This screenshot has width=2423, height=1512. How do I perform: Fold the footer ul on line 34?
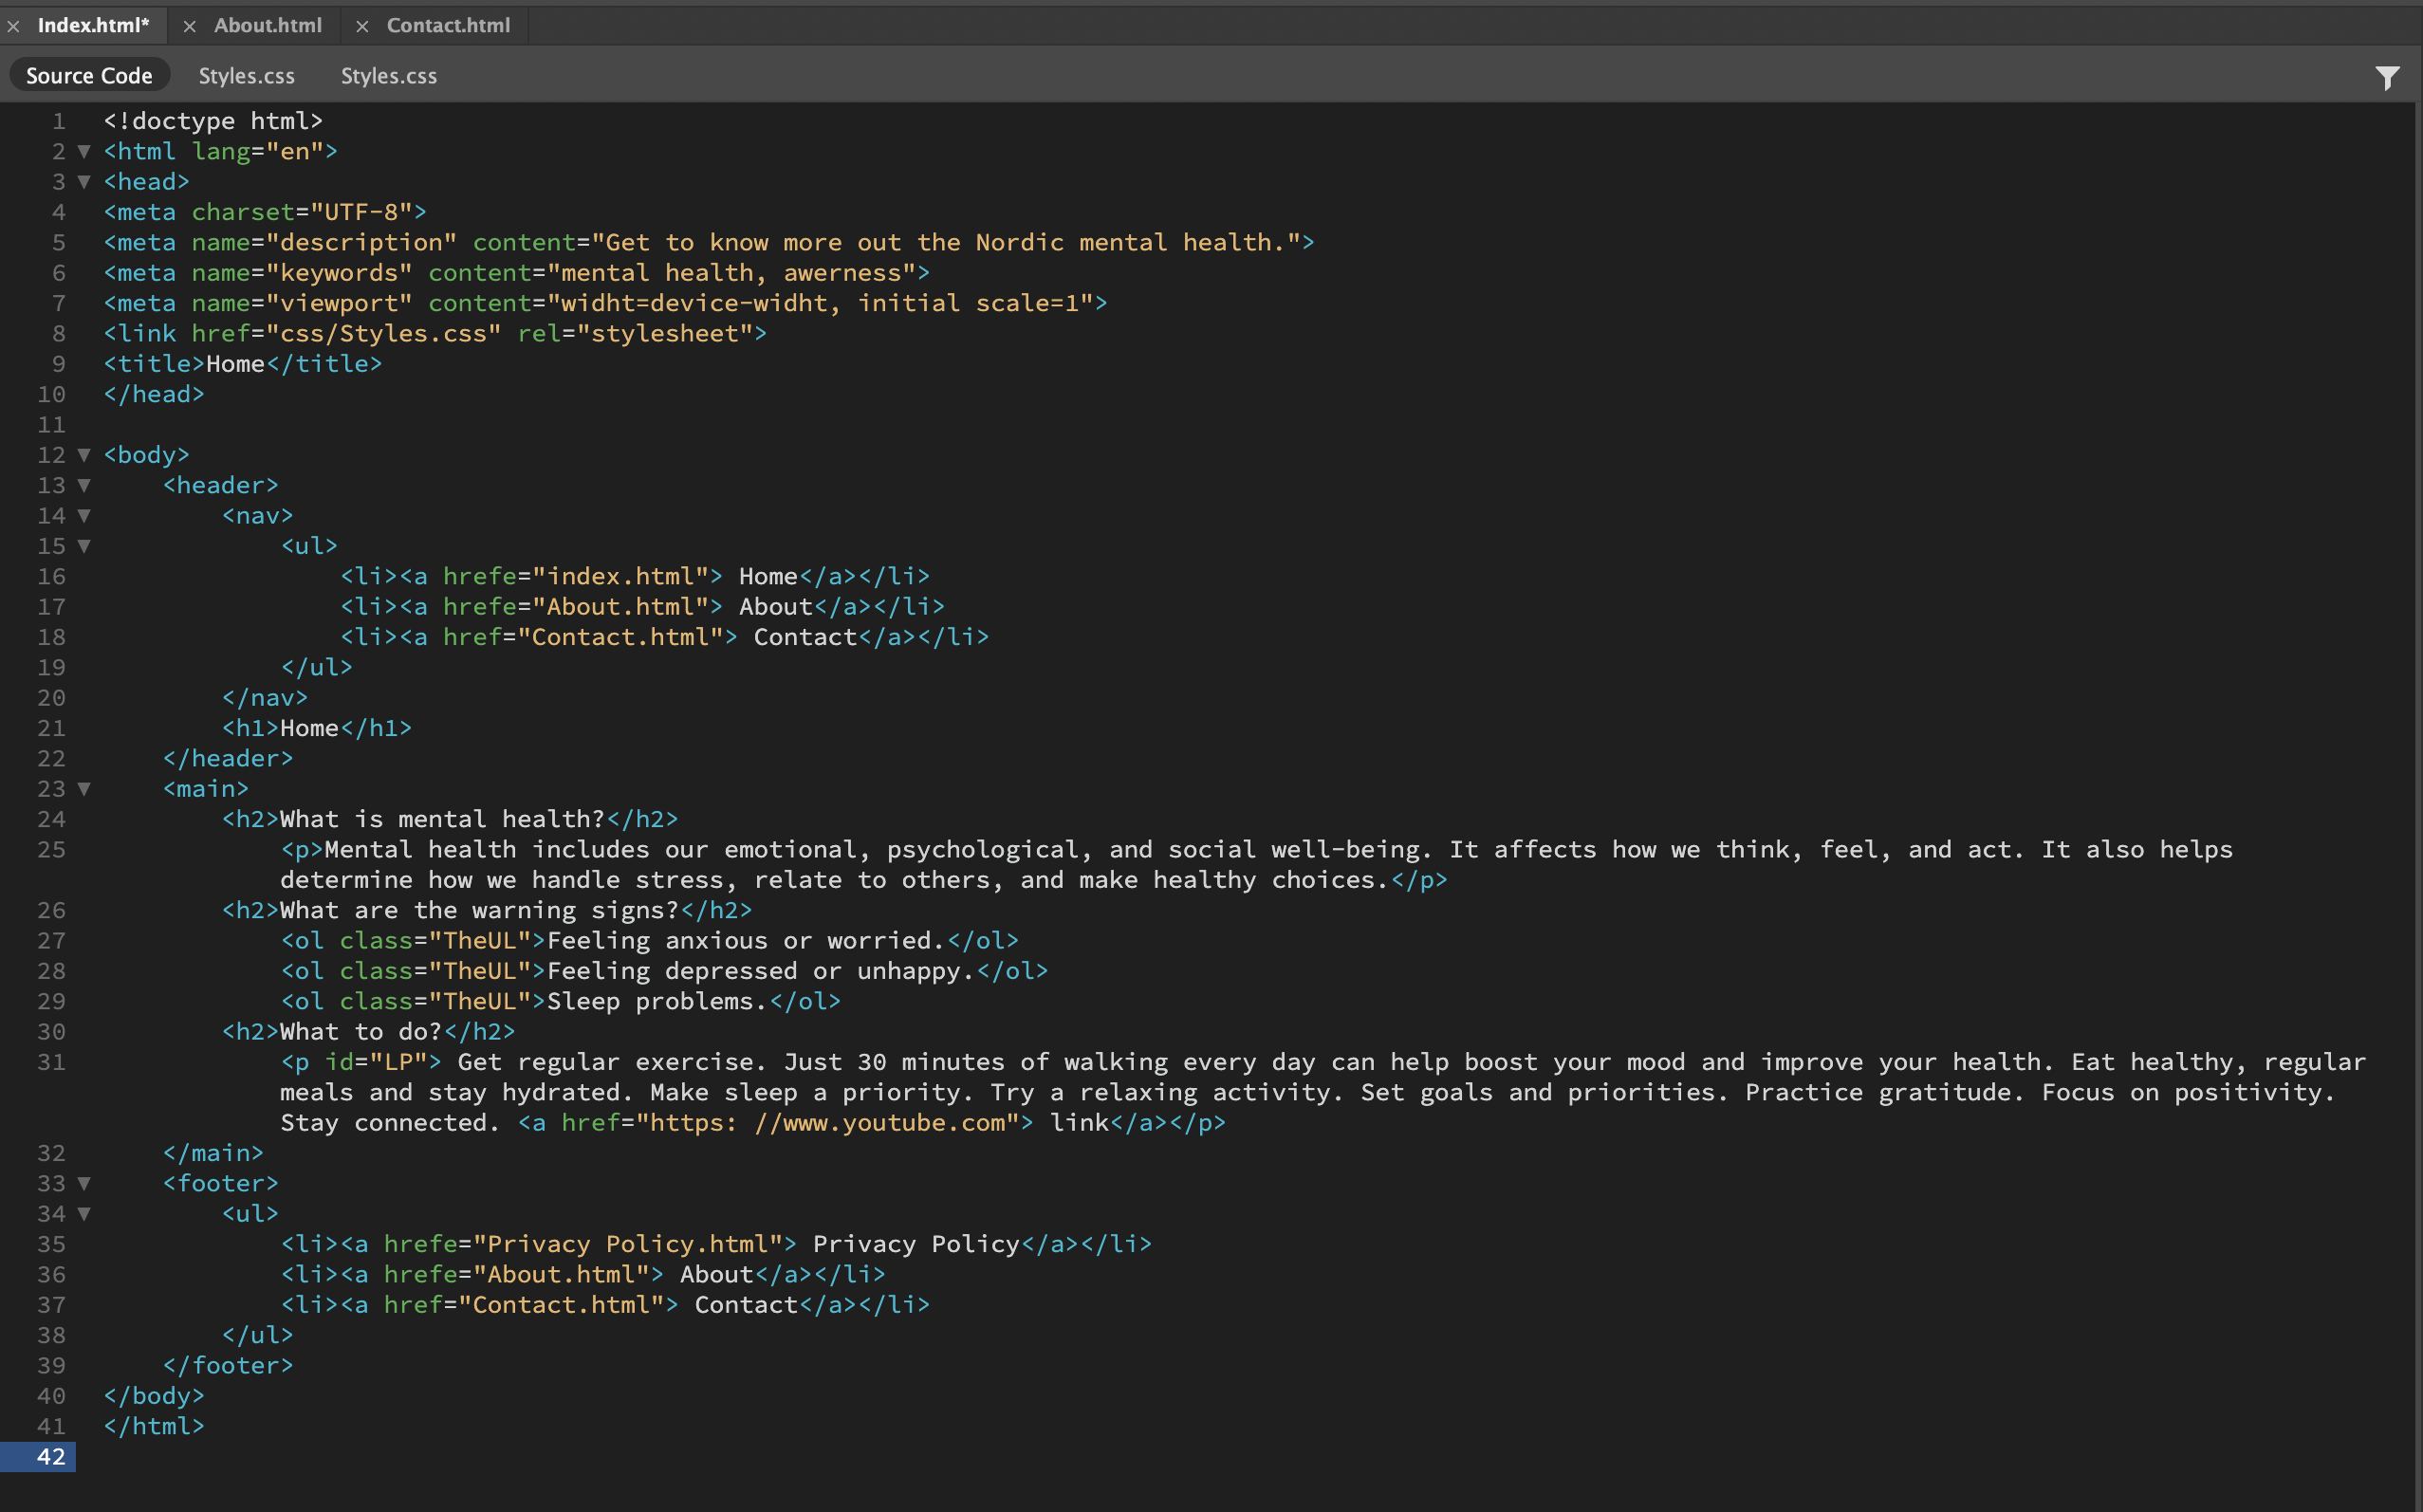85,1214
